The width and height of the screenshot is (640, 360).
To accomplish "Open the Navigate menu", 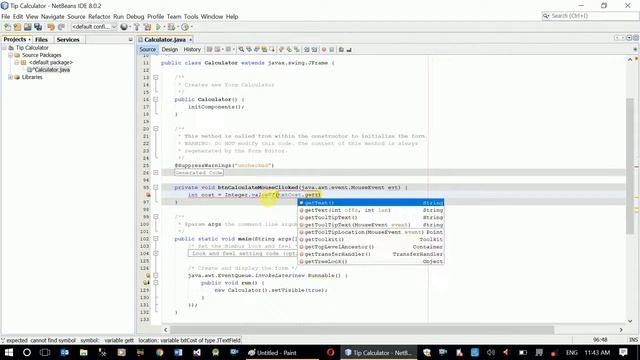I will [53, 17].
